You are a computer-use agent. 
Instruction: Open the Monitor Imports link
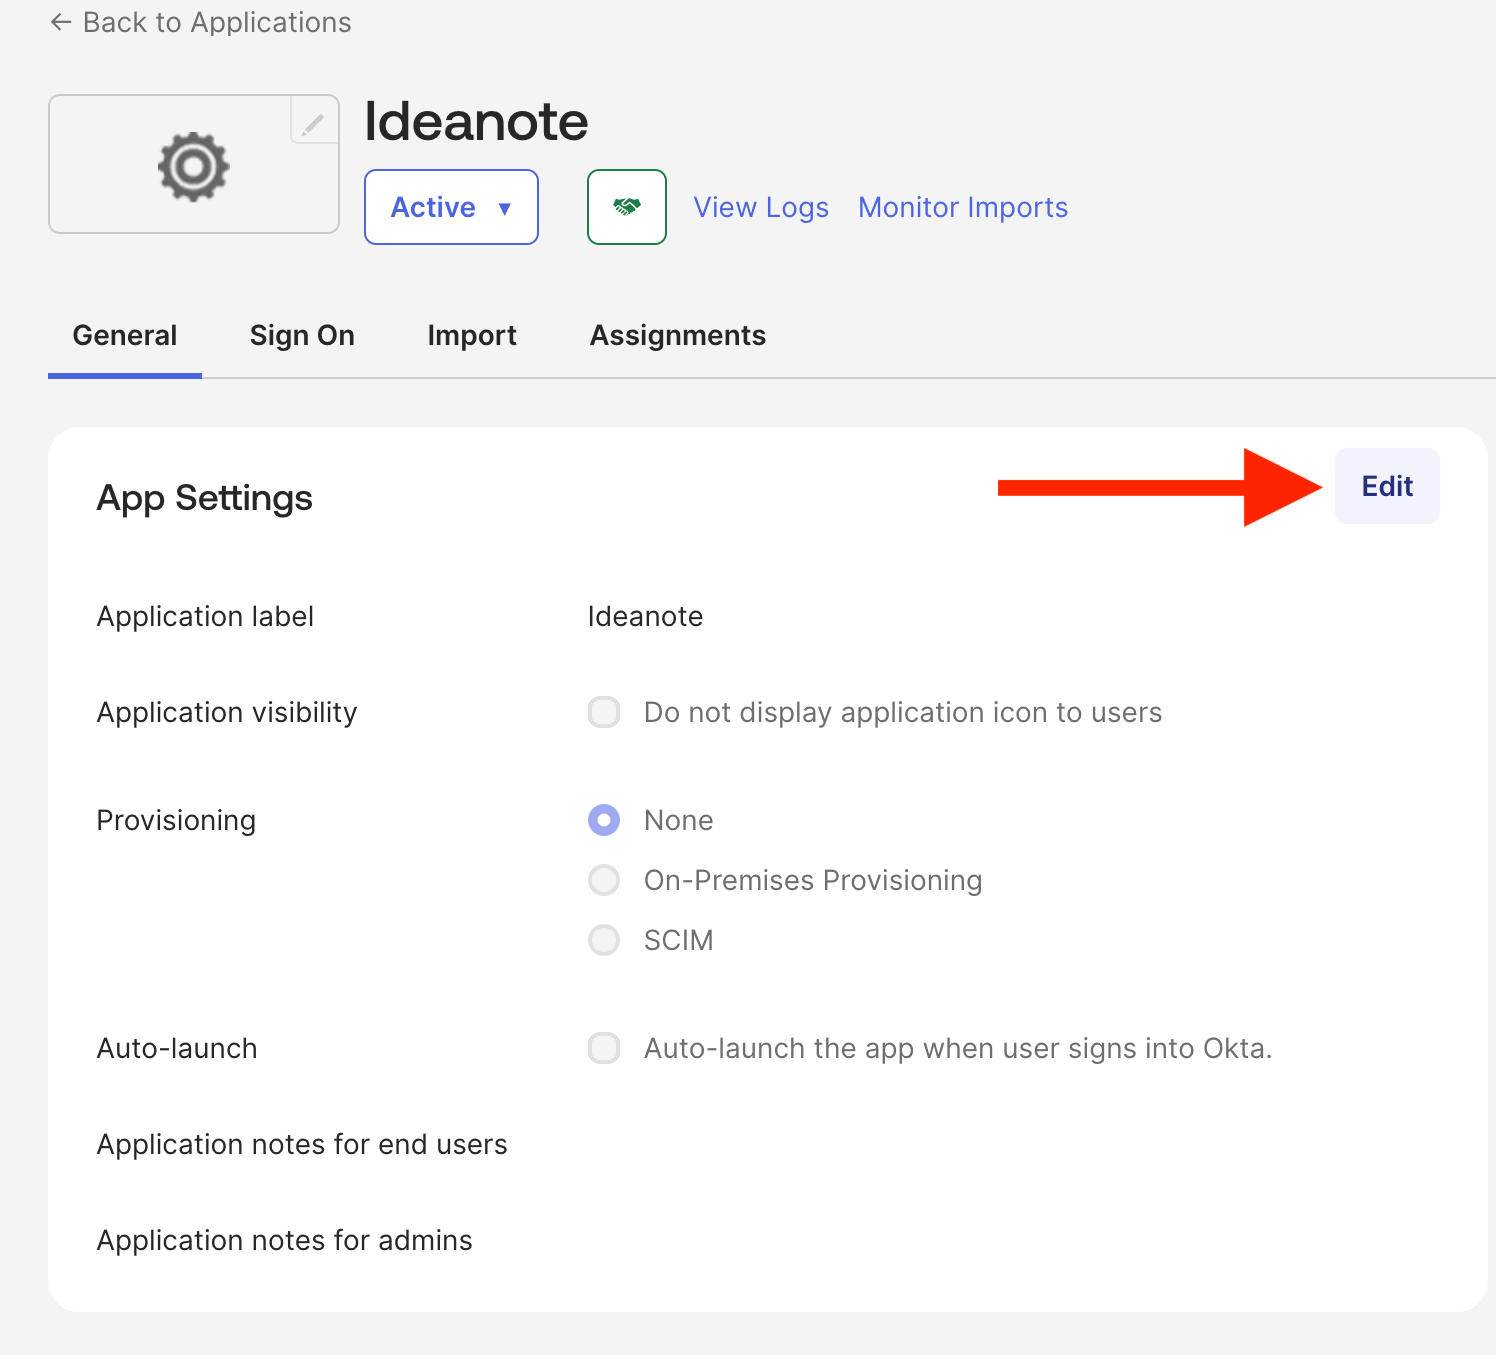(962, 207)
